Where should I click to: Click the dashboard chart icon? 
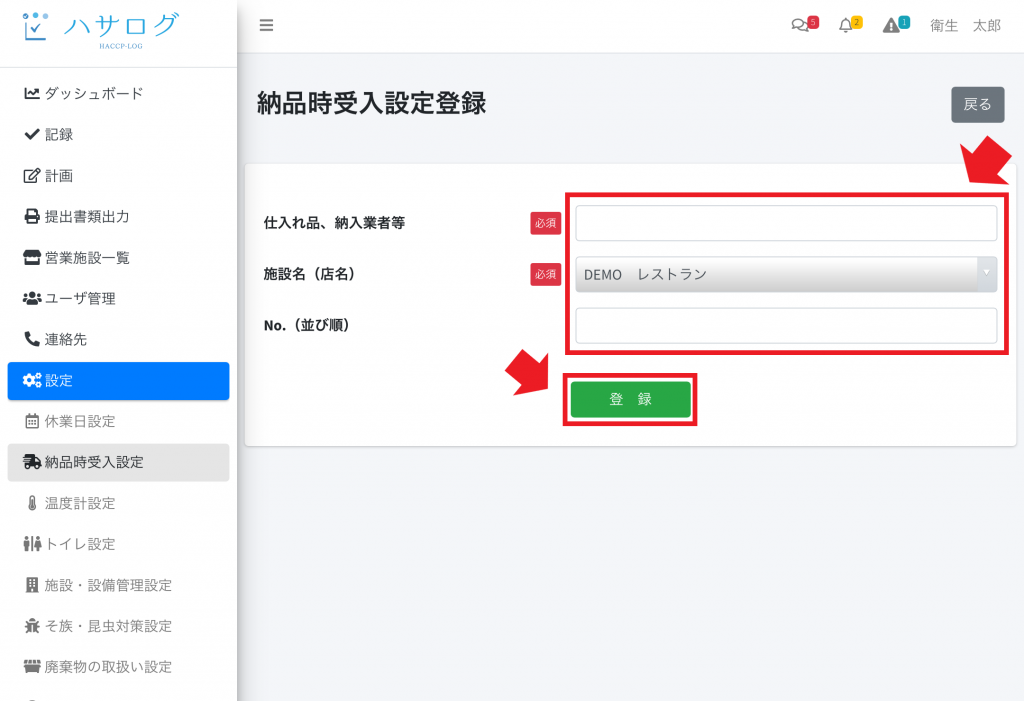point(32,93)
